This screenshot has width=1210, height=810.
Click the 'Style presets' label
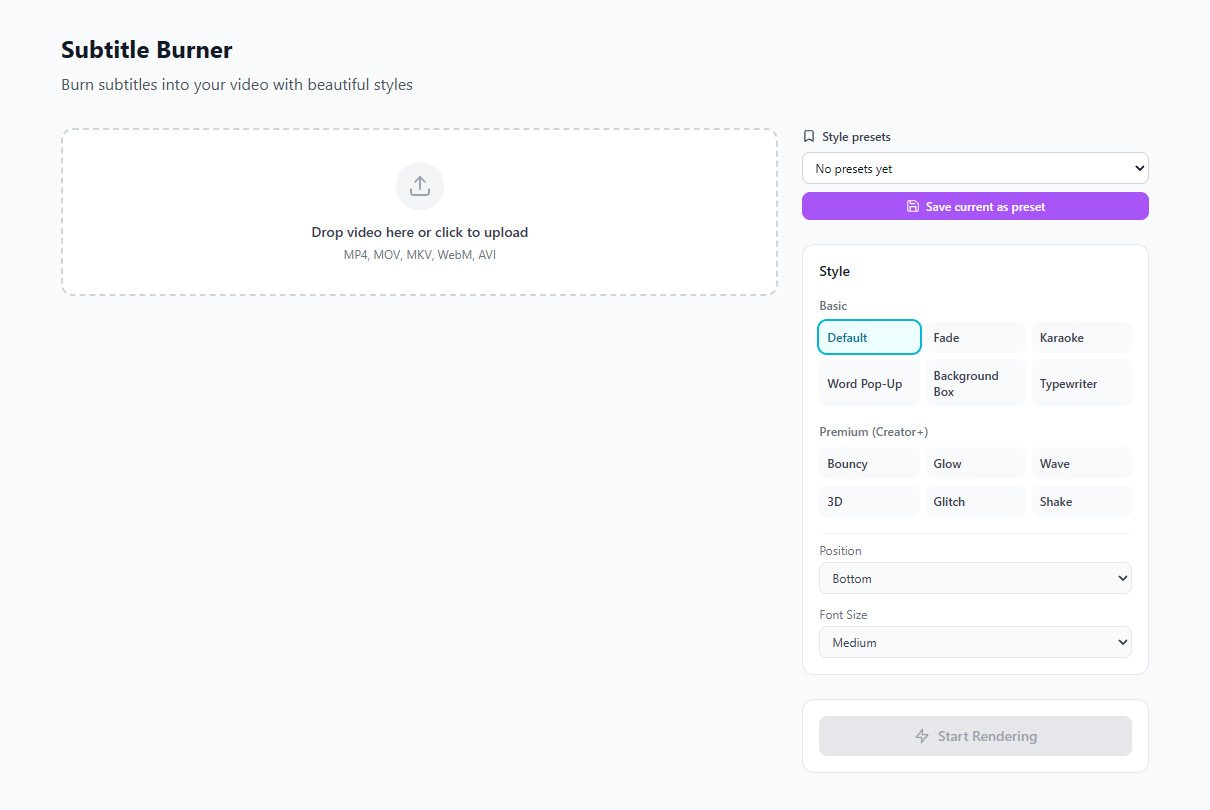[x=856, y=136]
